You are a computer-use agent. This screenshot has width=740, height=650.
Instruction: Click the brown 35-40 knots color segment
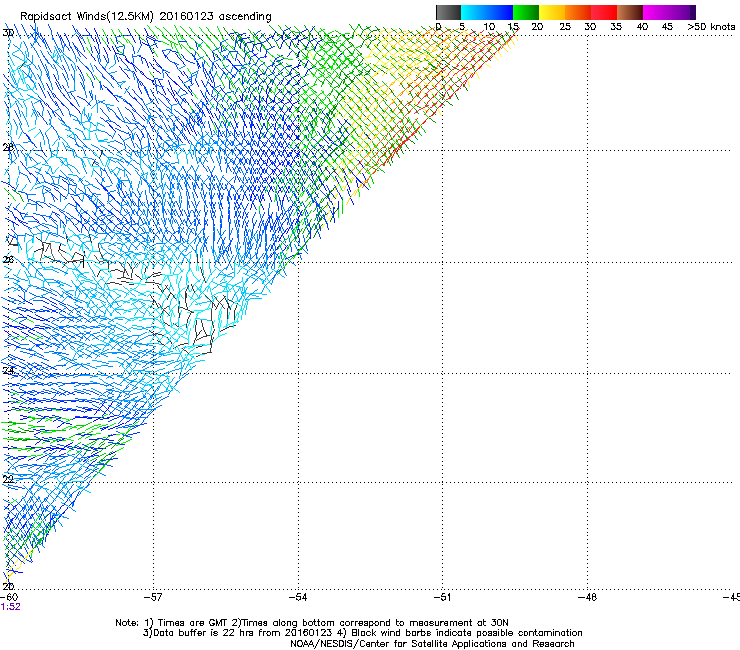point(630,12)
